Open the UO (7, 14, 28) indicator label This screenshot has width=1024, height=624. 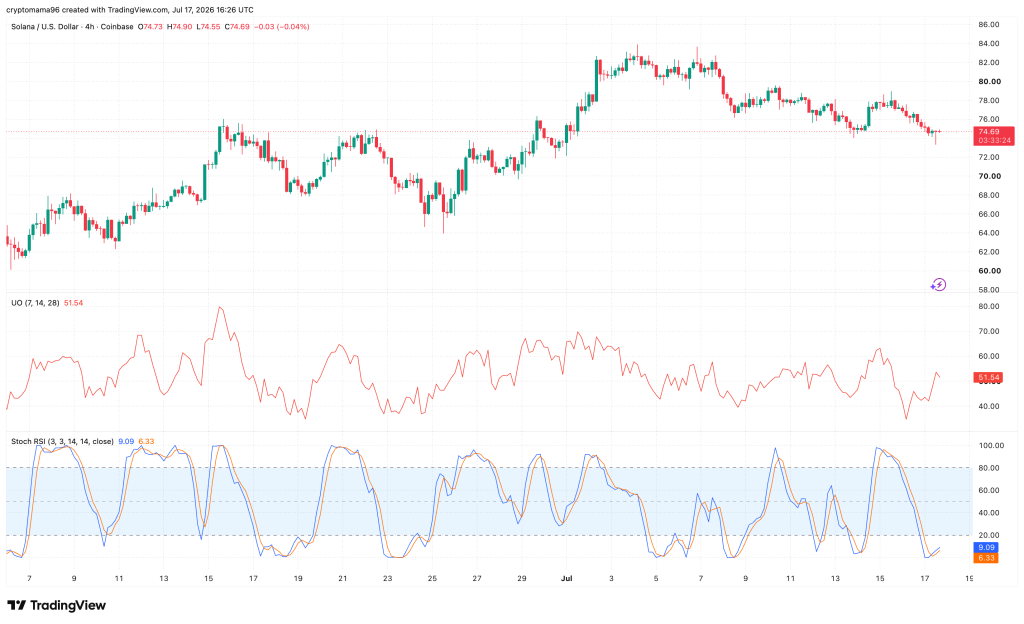(35, 303)
